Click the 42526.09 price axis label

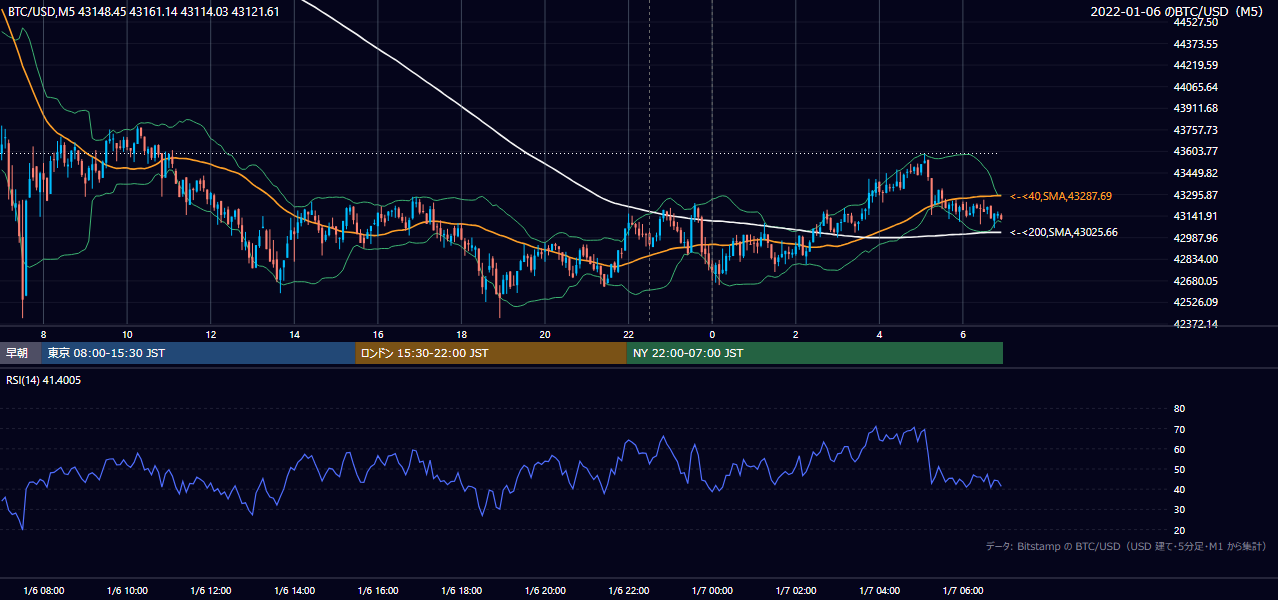[1196, 302]
